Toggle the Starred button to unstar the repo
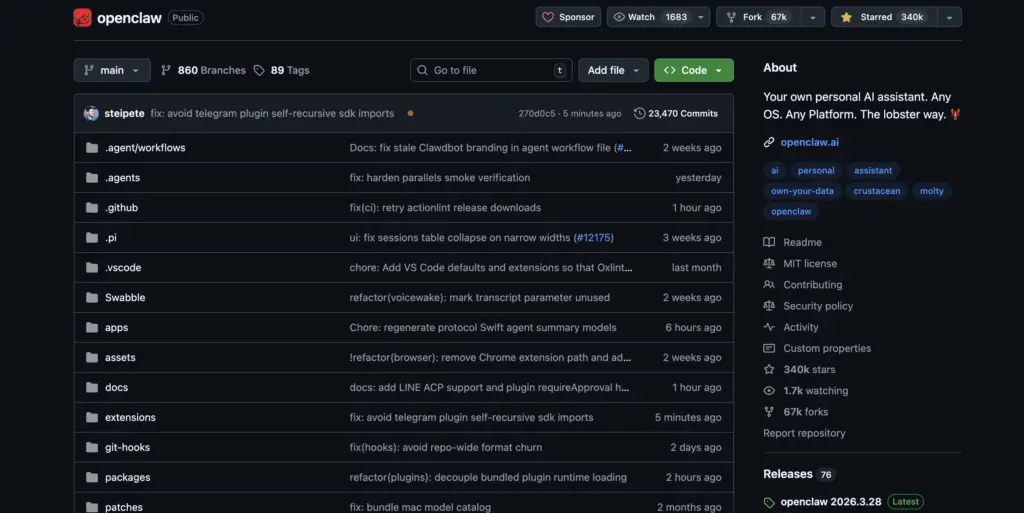 (x=884, y=17)
